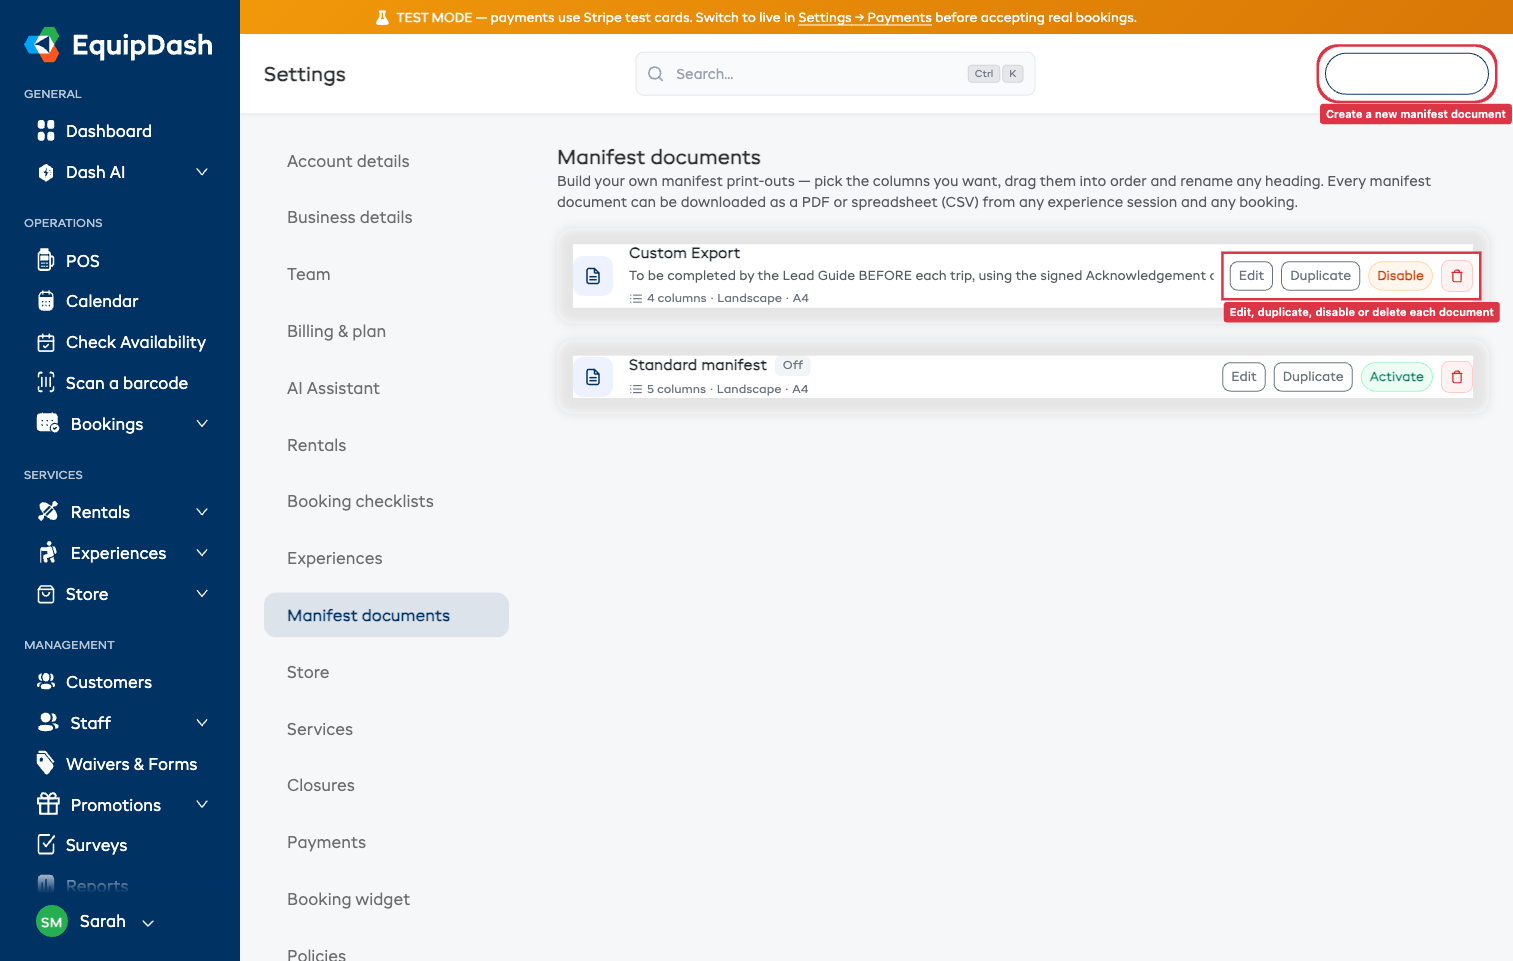Screen dimensions: 1513x961
Task: Click the Waivers & Forms tag icon
Action: 46,763
